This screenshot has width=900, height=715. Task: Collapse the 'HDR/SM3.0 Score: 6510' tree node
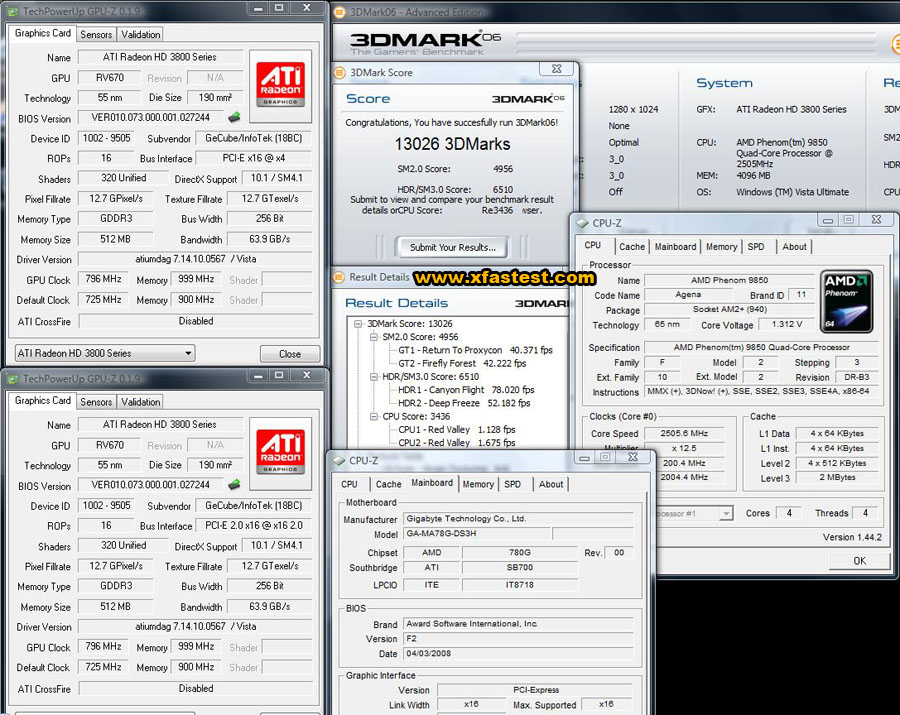tap(374, 376)
